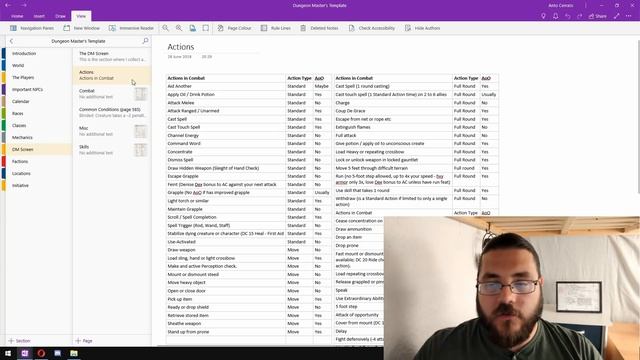Add a new Section
Viewport: 640px width, 360px height.
tap(19, 341)
